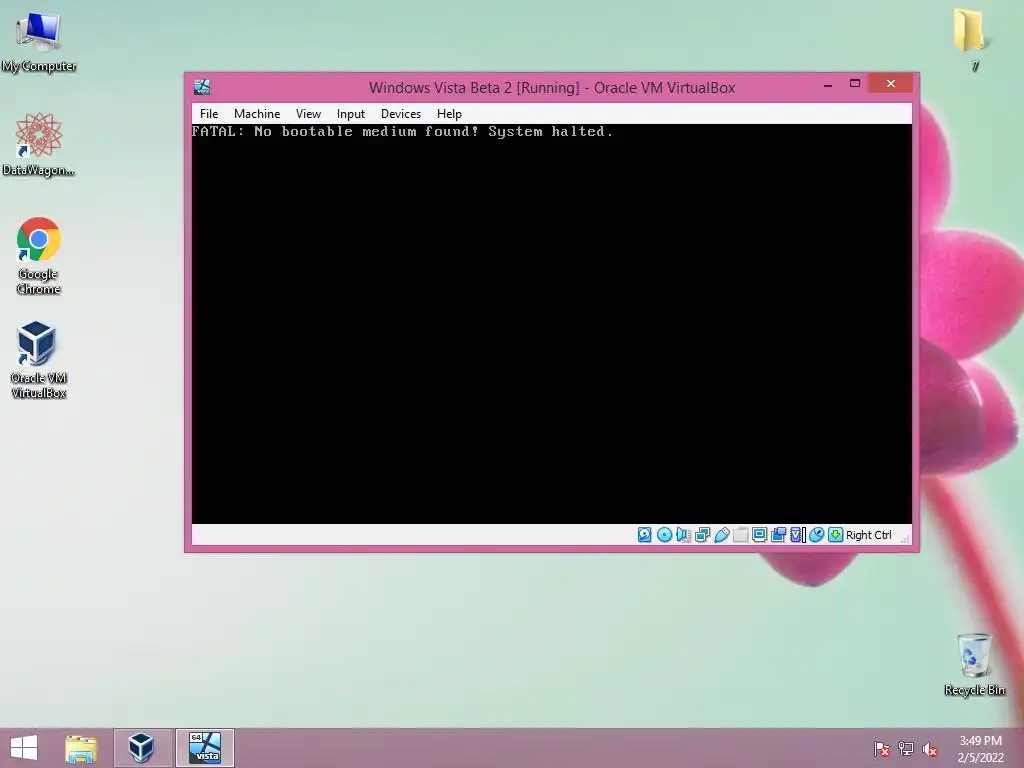Viewport: 1024px width, 768px height.
Task: Select the Oracle VM VirtualBox desktop shortcut
Action: [39, 360]
